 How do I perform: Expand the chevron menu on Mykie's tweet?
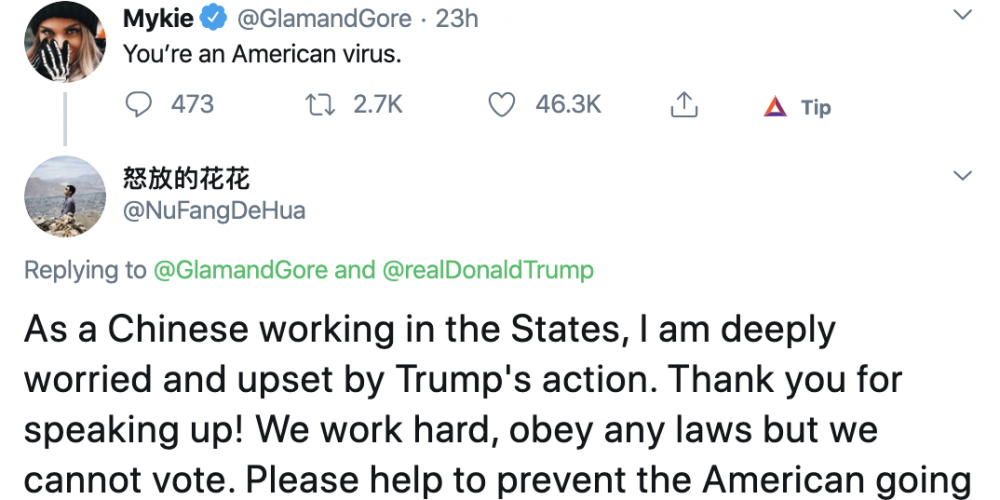[x=962, y=15]
